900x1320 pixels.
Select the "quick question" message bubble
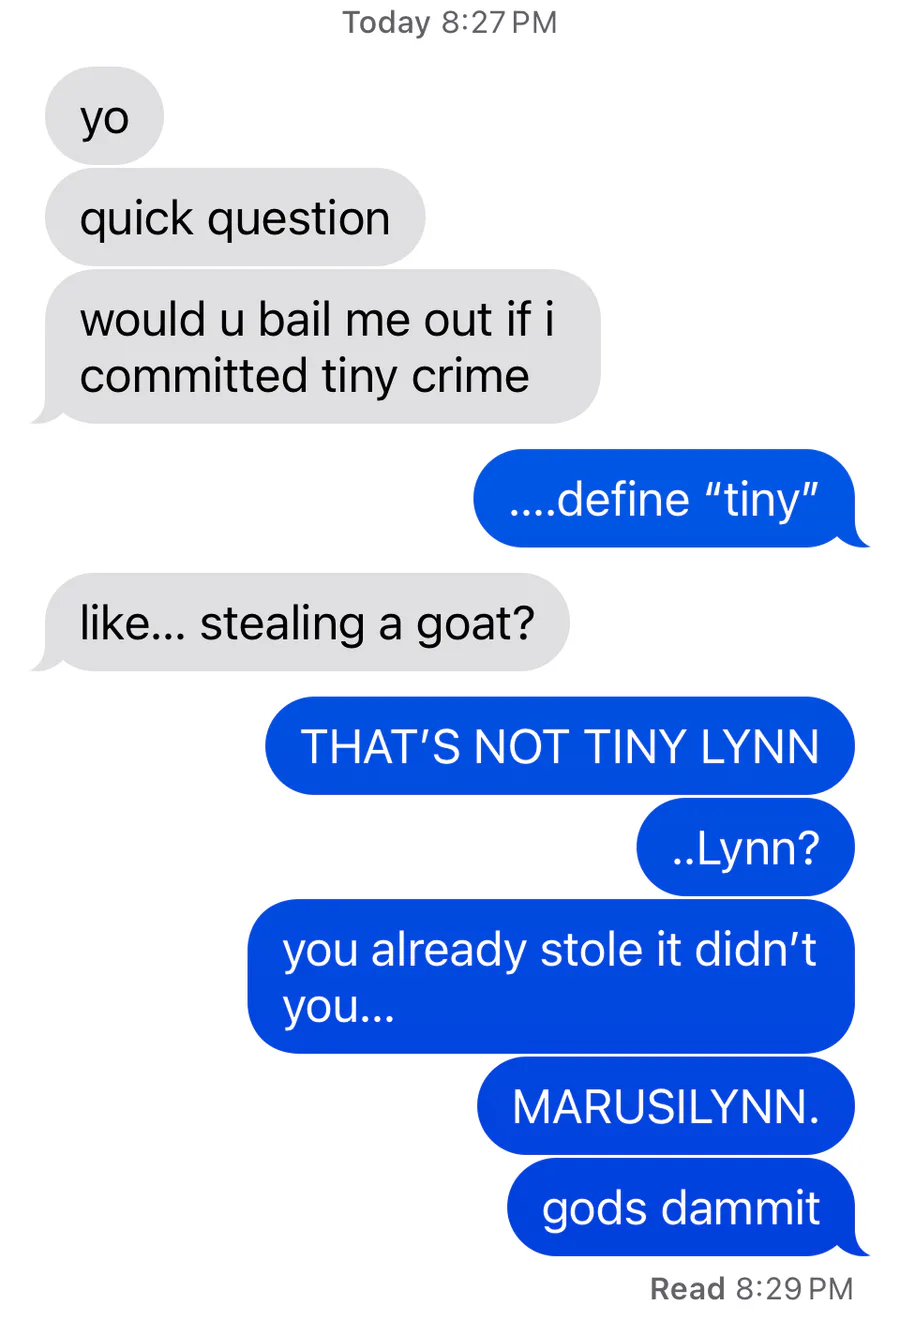coord(235,218)
